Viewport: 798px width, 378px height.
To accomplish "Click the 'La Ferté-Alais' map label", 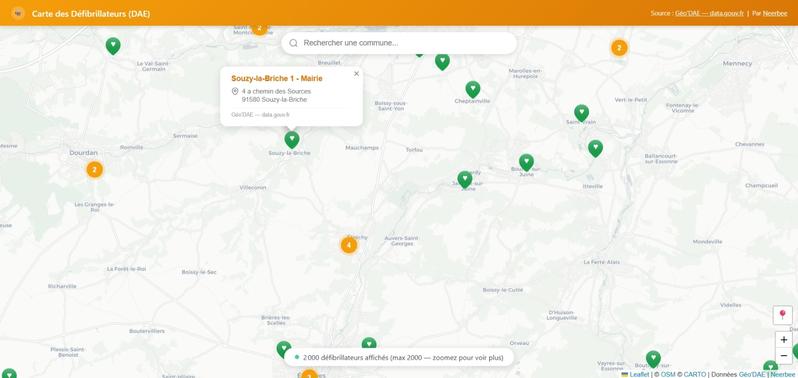I will pyautogui.click(x=602, y=262).
